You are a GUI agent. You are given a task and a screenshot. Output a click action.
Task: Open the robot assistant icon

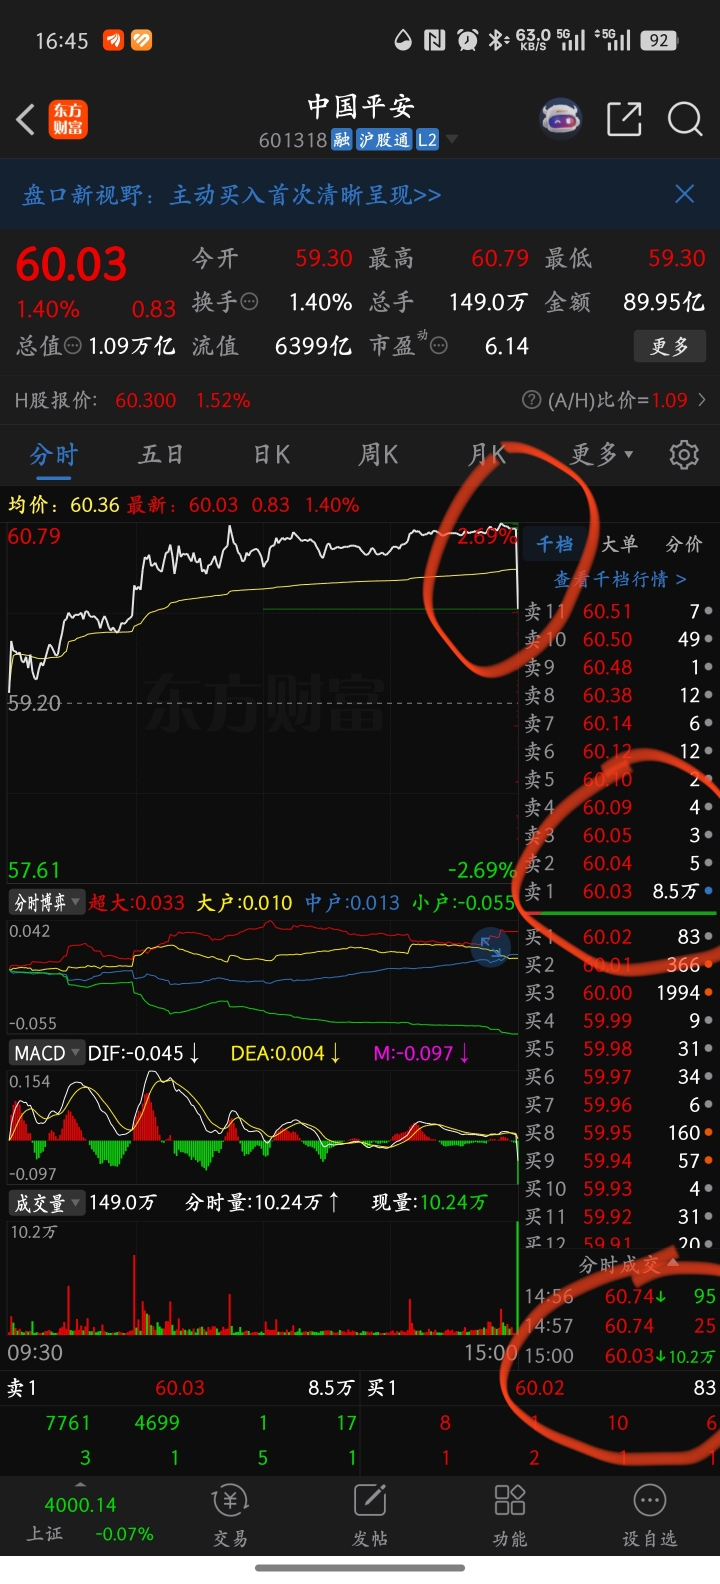tap(561, 119)
